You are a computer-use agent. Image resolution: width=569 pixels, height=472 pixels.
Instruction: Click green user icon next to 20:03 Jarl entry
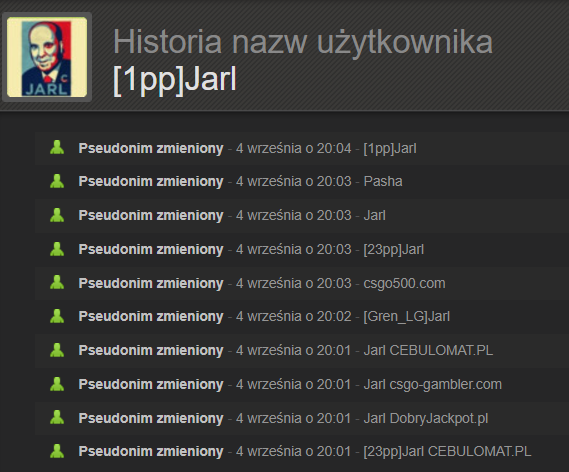(x=57, y=215)
